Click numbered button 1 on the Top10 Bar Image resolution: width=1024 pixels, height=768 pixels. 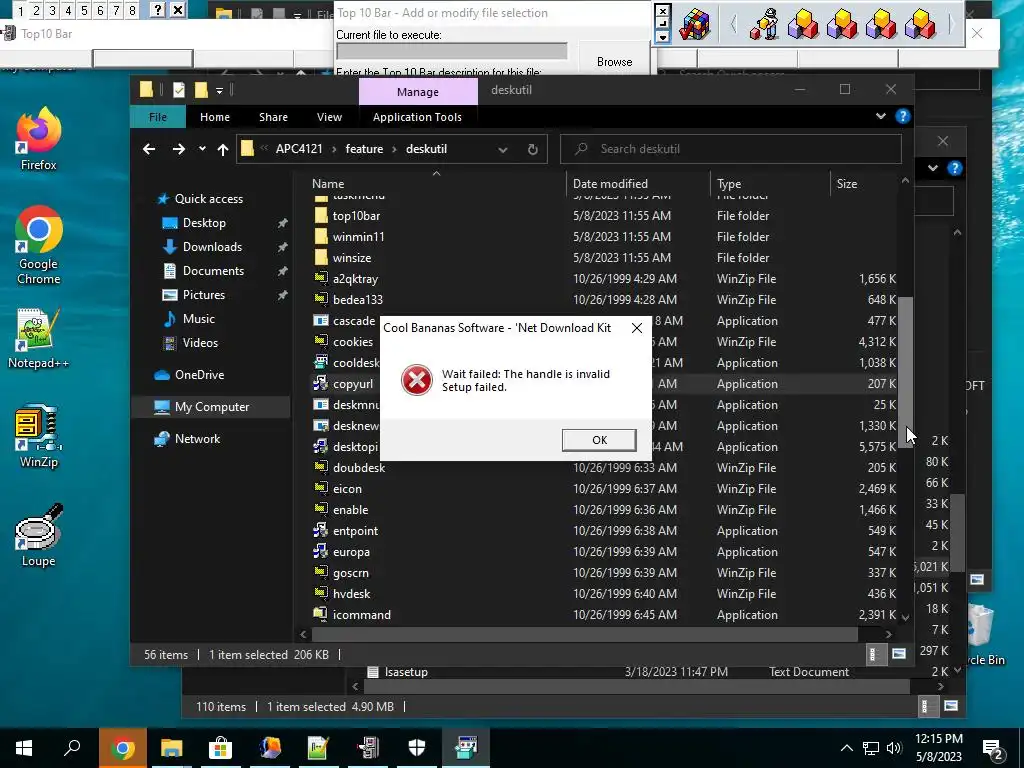[x=20, y=10]
